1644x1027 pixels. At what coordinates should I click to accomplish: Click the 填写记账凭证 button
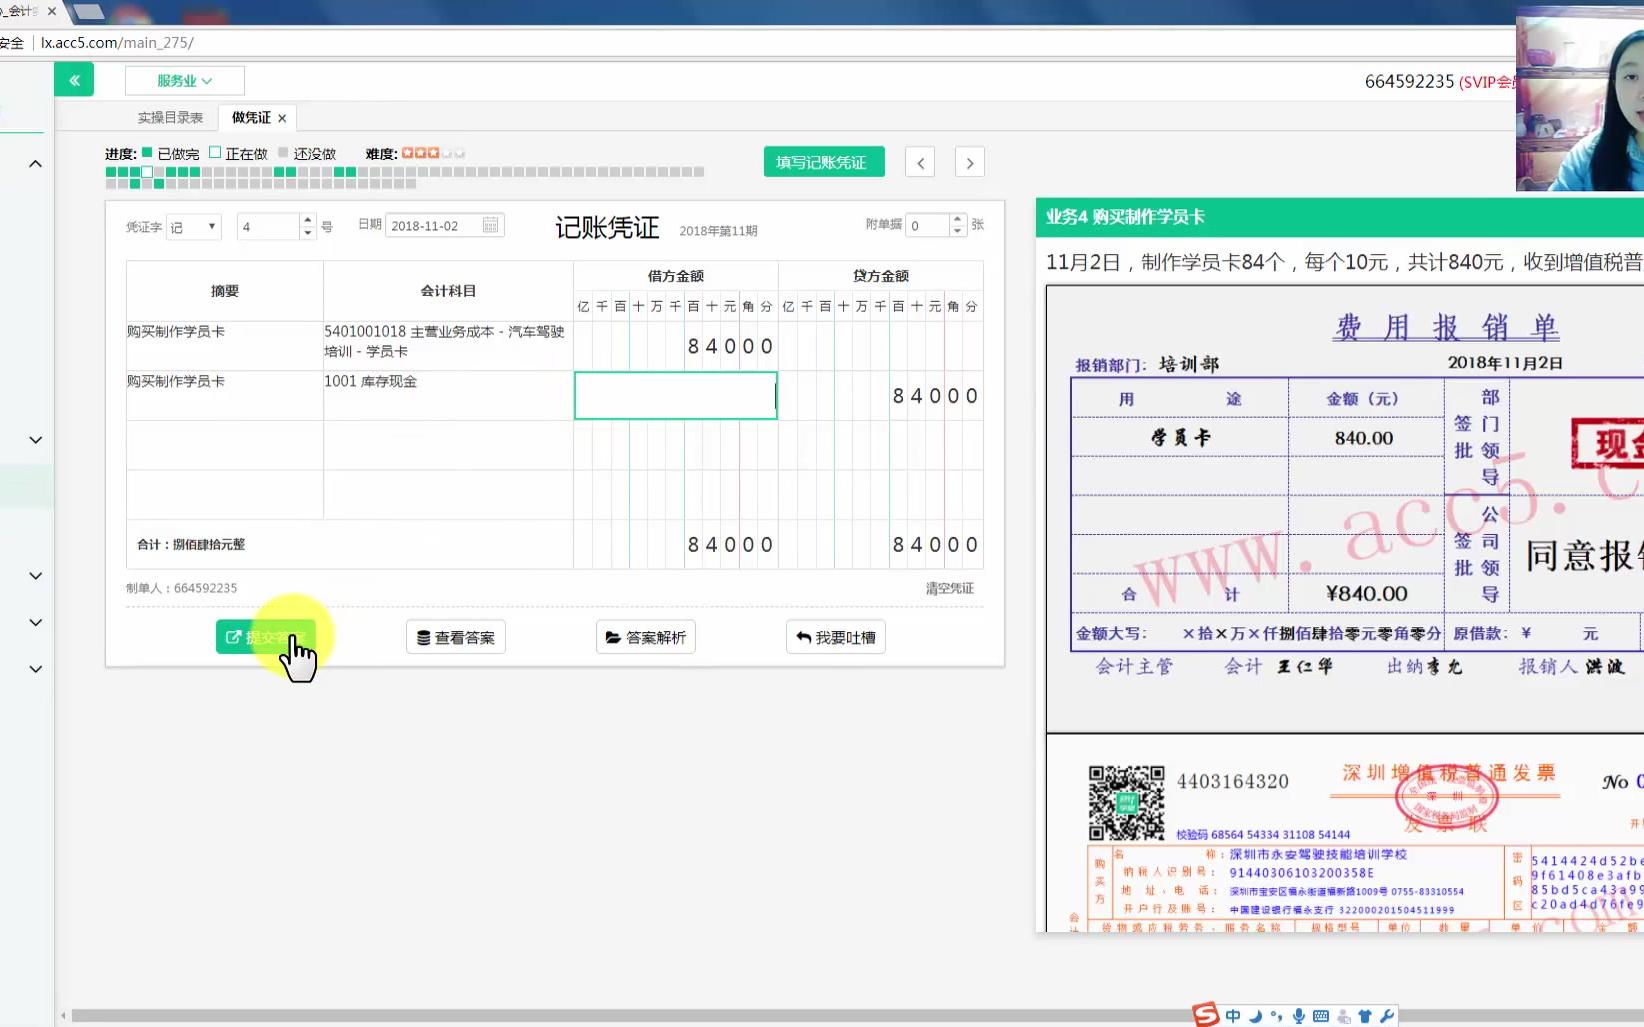tap(823, 161)
